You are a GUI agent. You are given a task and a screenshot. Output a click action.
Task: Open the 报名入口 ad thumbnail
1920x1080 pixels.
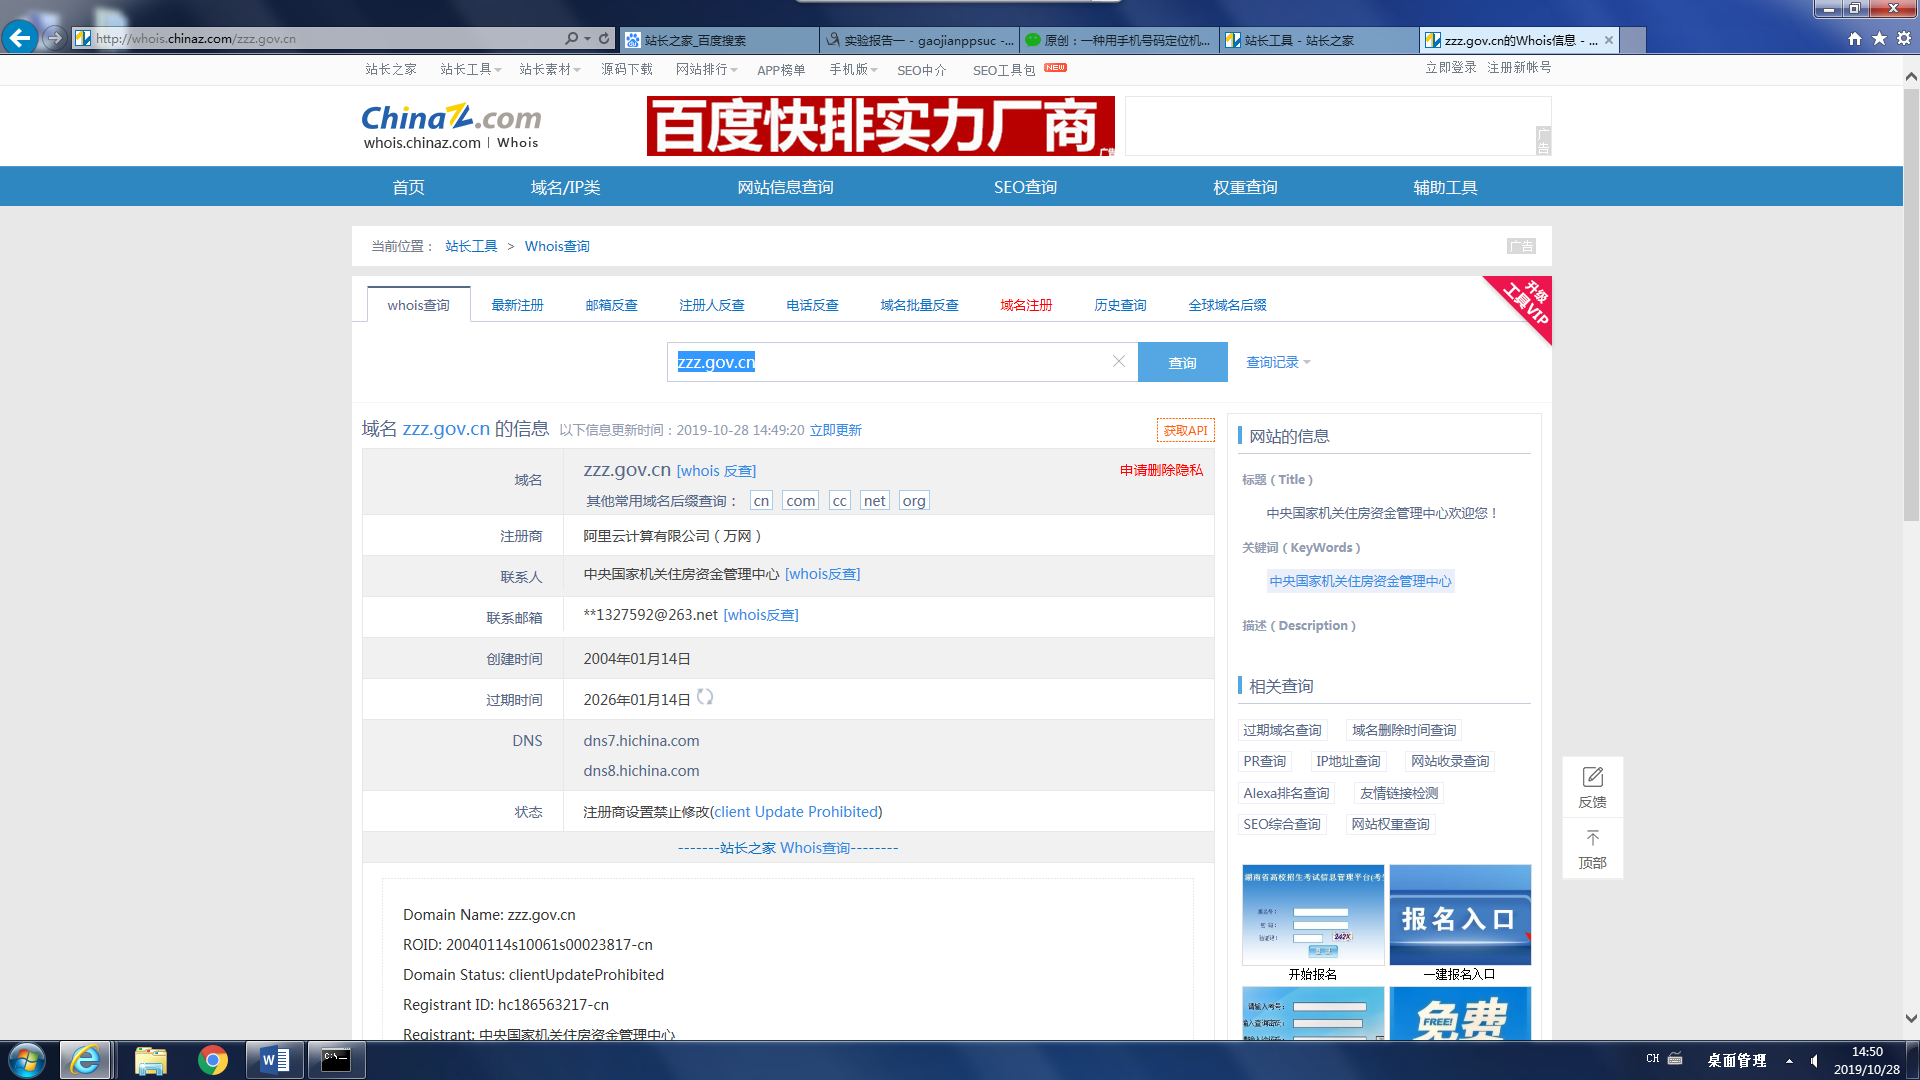tap(1459, 915)
